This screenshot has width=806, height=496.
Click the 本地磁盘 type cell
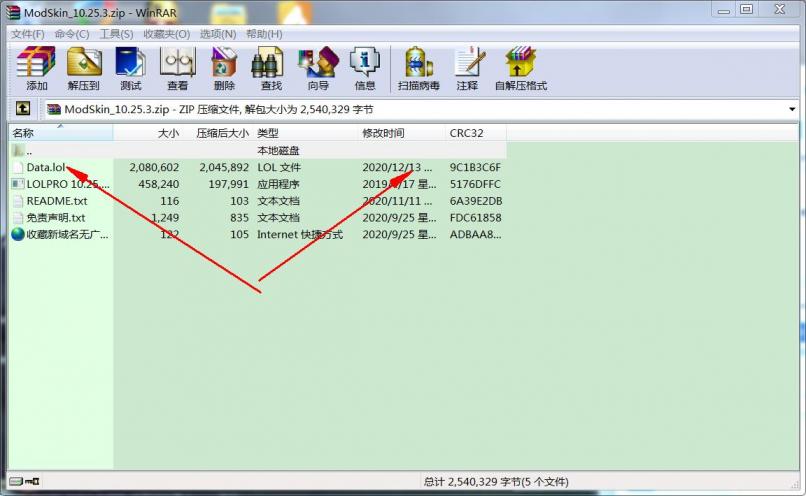(x=278, y=151)
